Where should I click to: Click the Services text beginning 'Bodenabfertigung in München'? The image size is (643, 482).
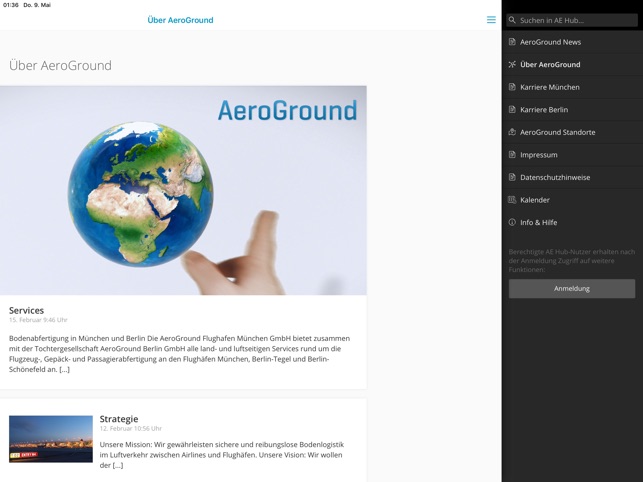pyautogui.click(x=180, y=354)
